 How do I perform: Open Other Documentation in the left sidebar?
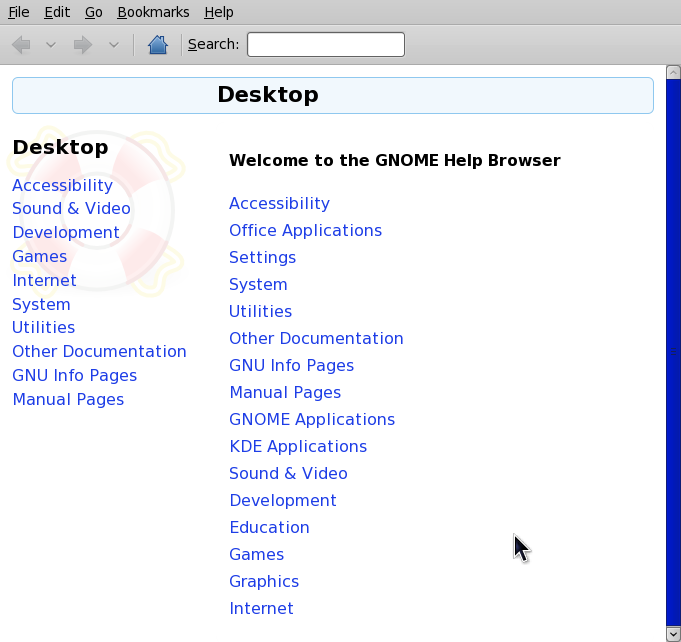(x=99, y=351)
